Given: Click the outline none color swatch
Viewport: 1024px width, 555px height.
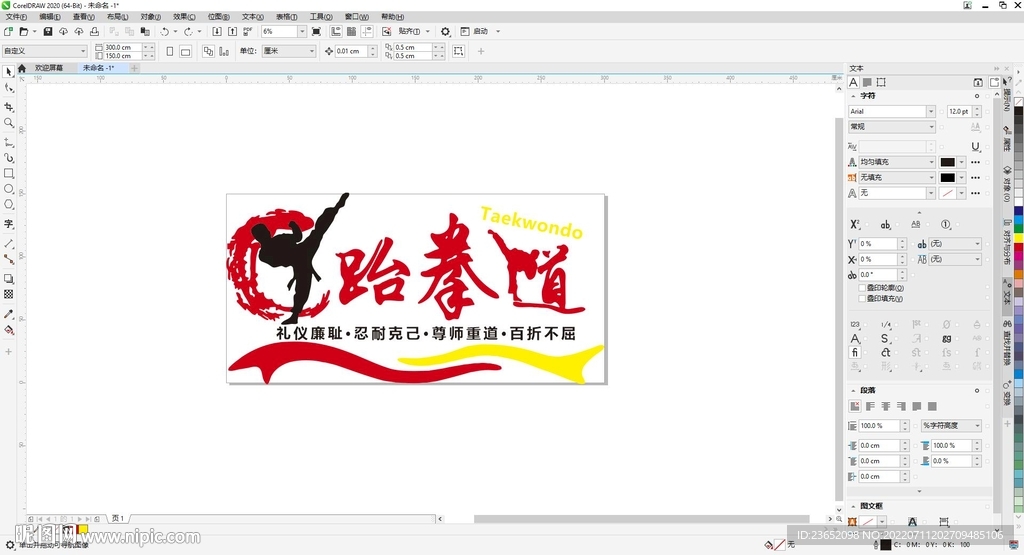Looking at the screenshot, I should click(948, 193).
